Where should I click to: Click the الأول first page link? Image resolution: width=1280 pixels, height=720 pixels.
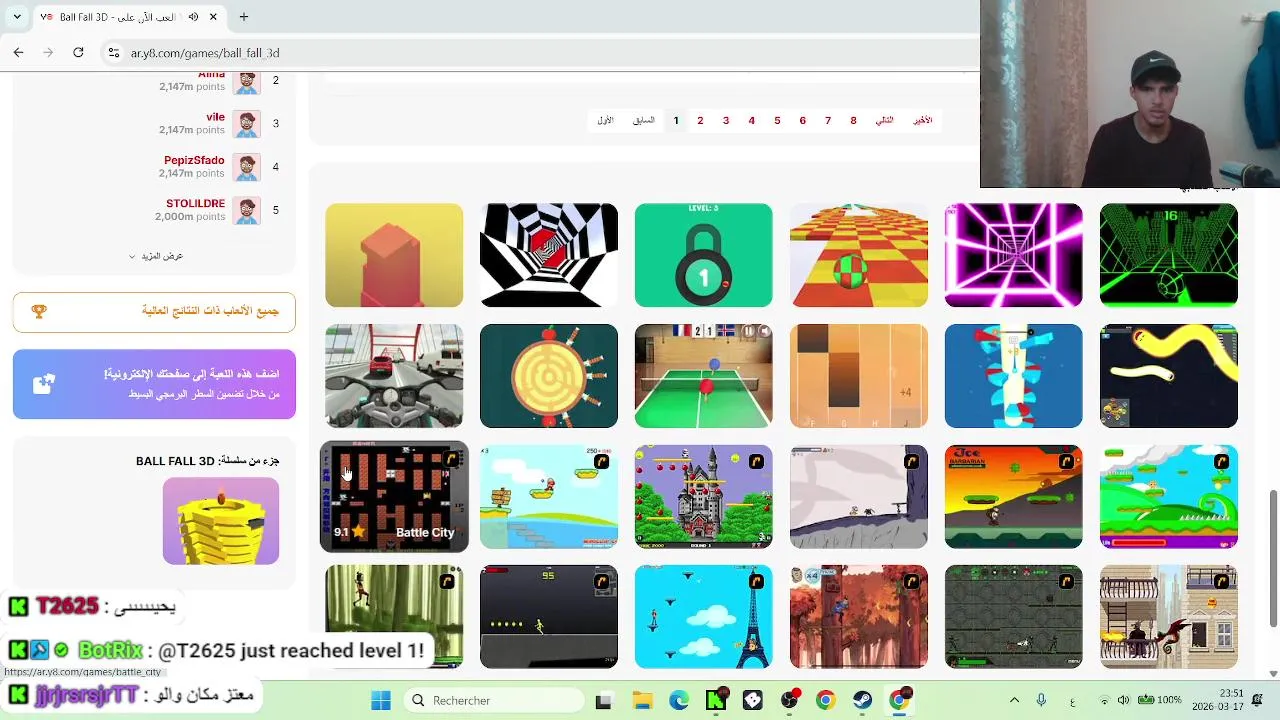605,120
